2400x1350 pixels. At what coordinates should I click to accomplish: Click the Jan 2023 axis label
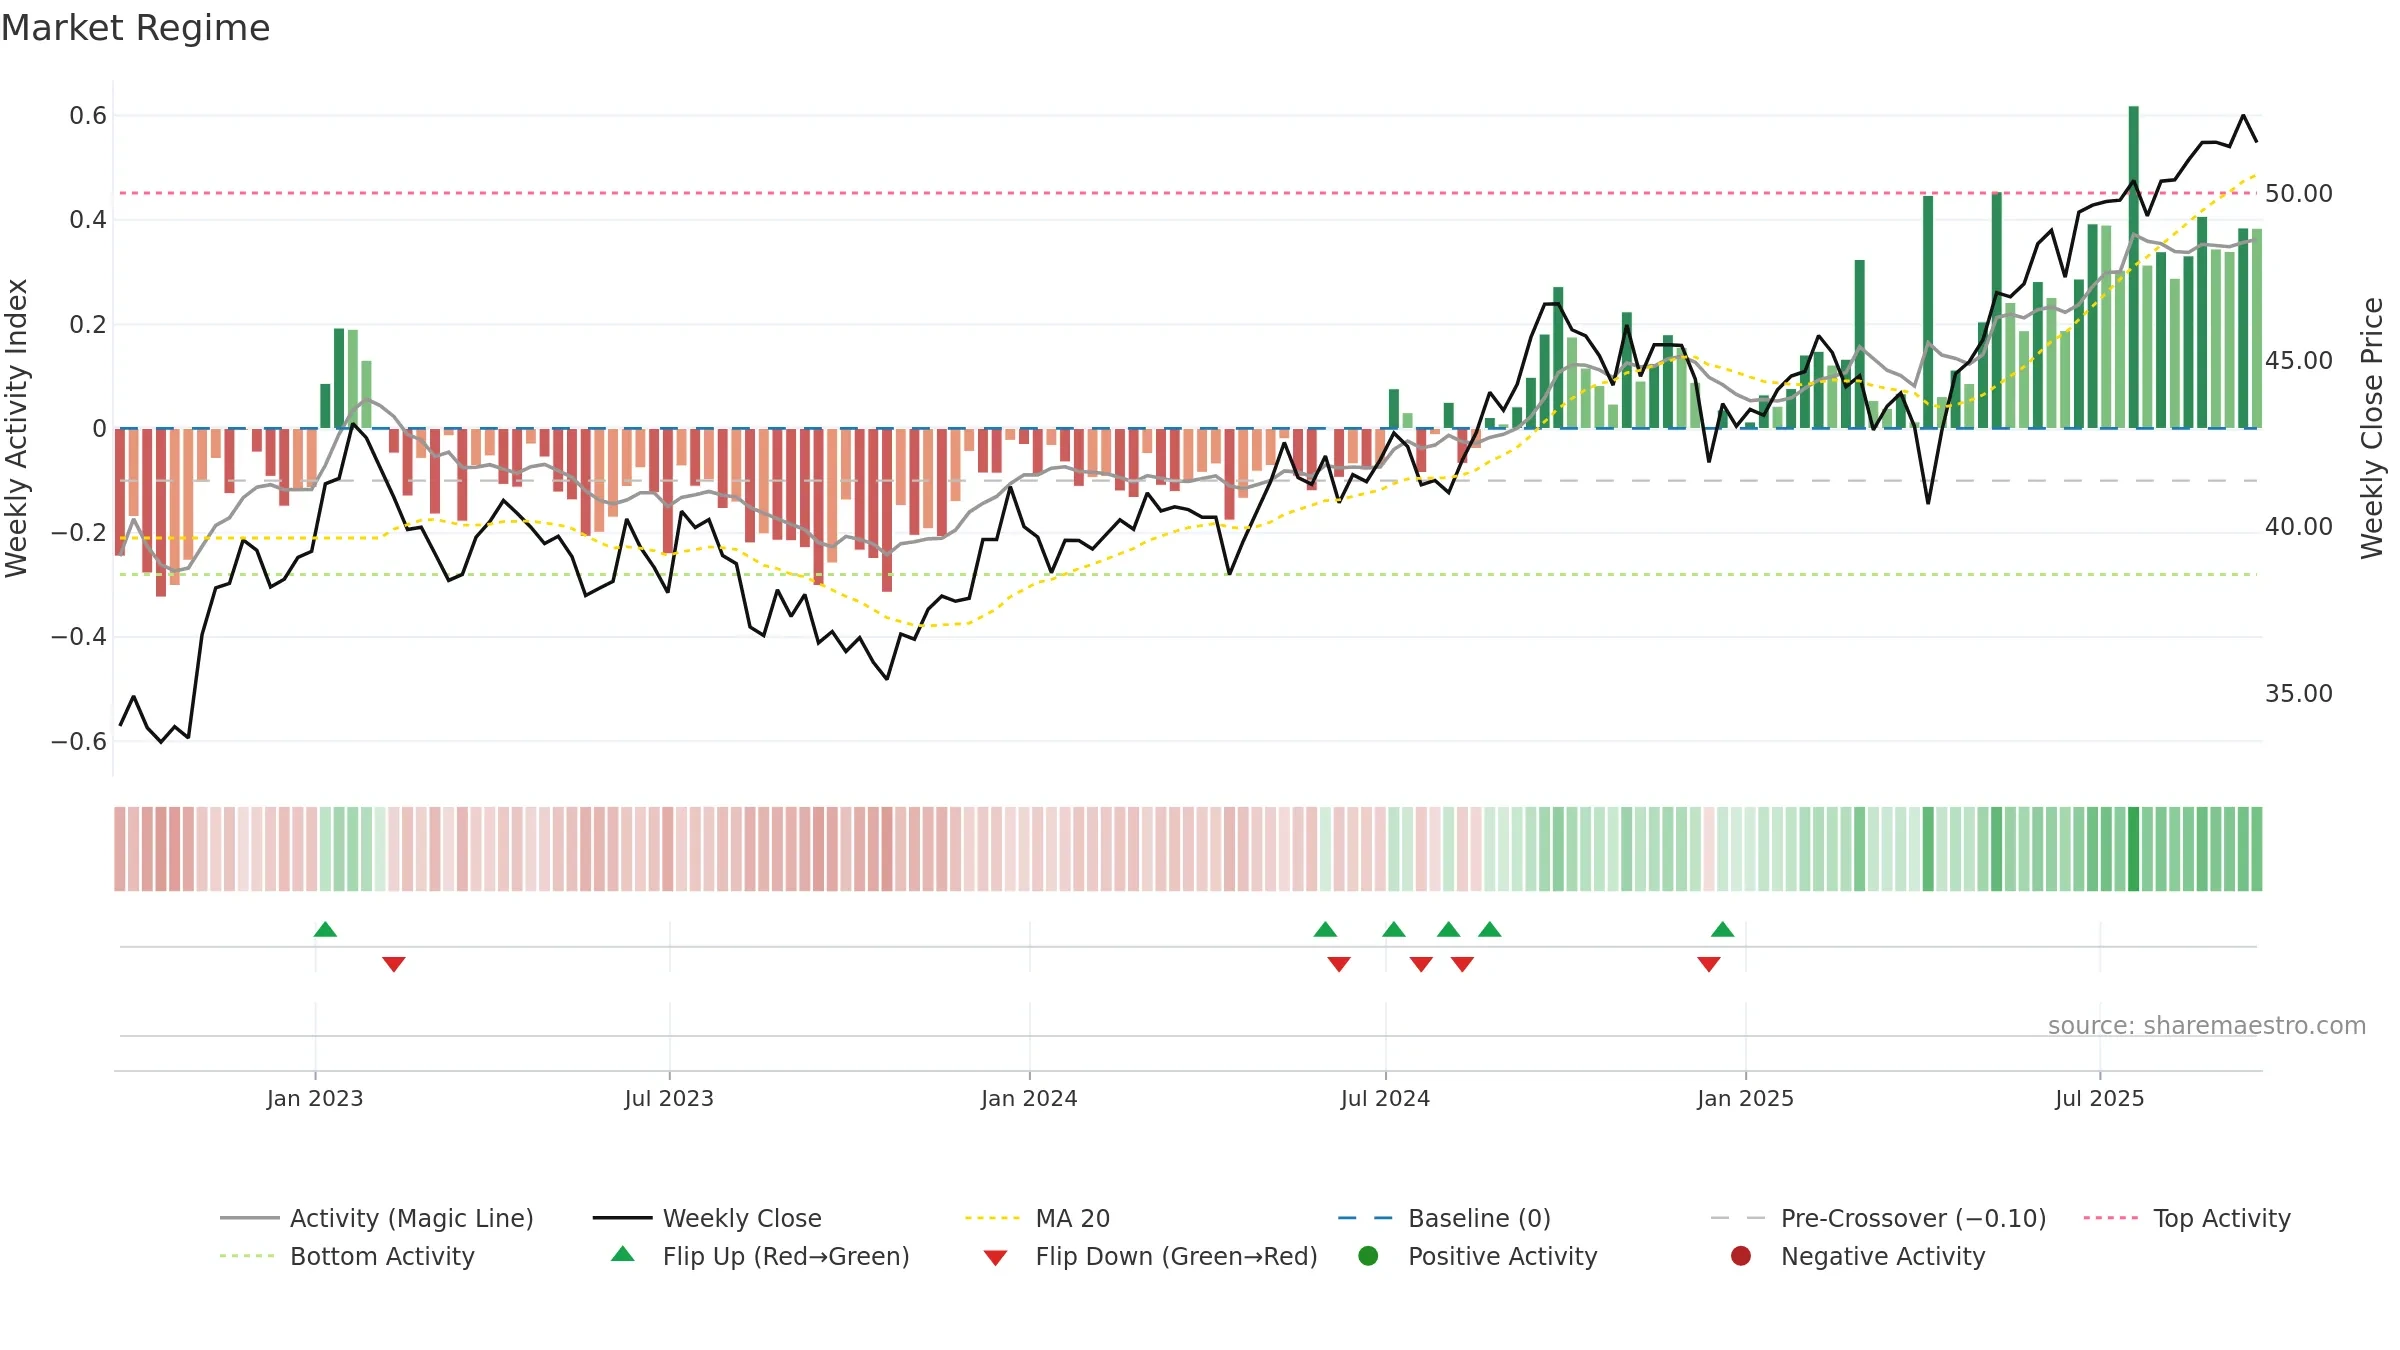pyautogui.click(x=315, y=1099)
